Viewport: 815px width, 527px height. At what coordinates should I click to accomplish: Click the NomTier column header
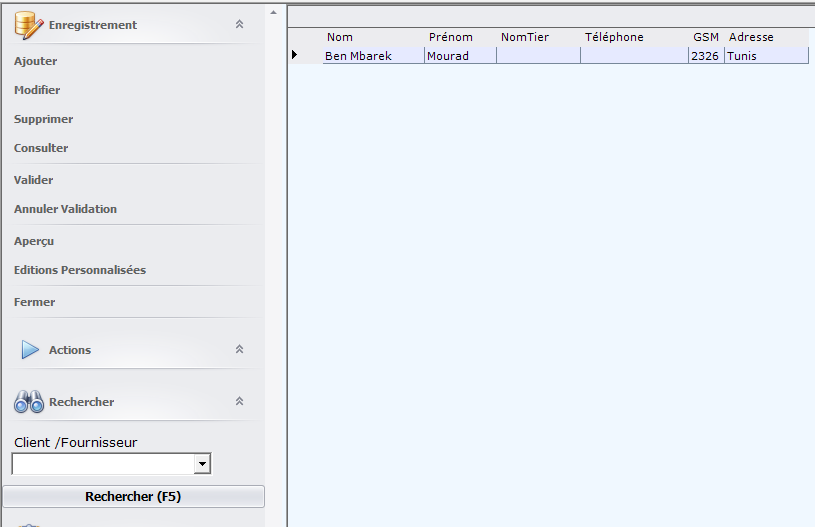[525, 37]
